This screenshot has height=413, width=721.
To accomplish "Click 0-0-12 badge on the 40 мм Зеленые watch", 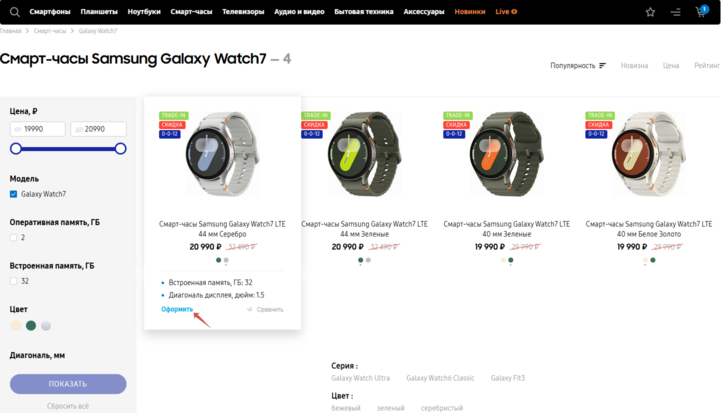I will [x=454, y=134].
